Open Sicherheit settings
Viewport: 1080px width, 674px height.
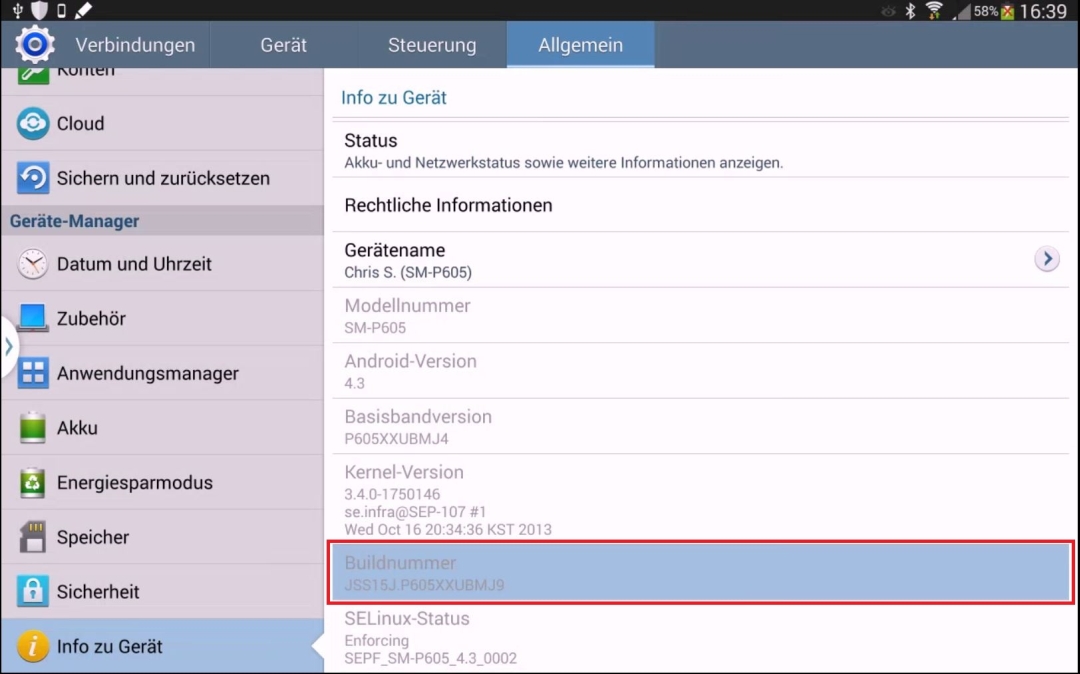point(163,591)
